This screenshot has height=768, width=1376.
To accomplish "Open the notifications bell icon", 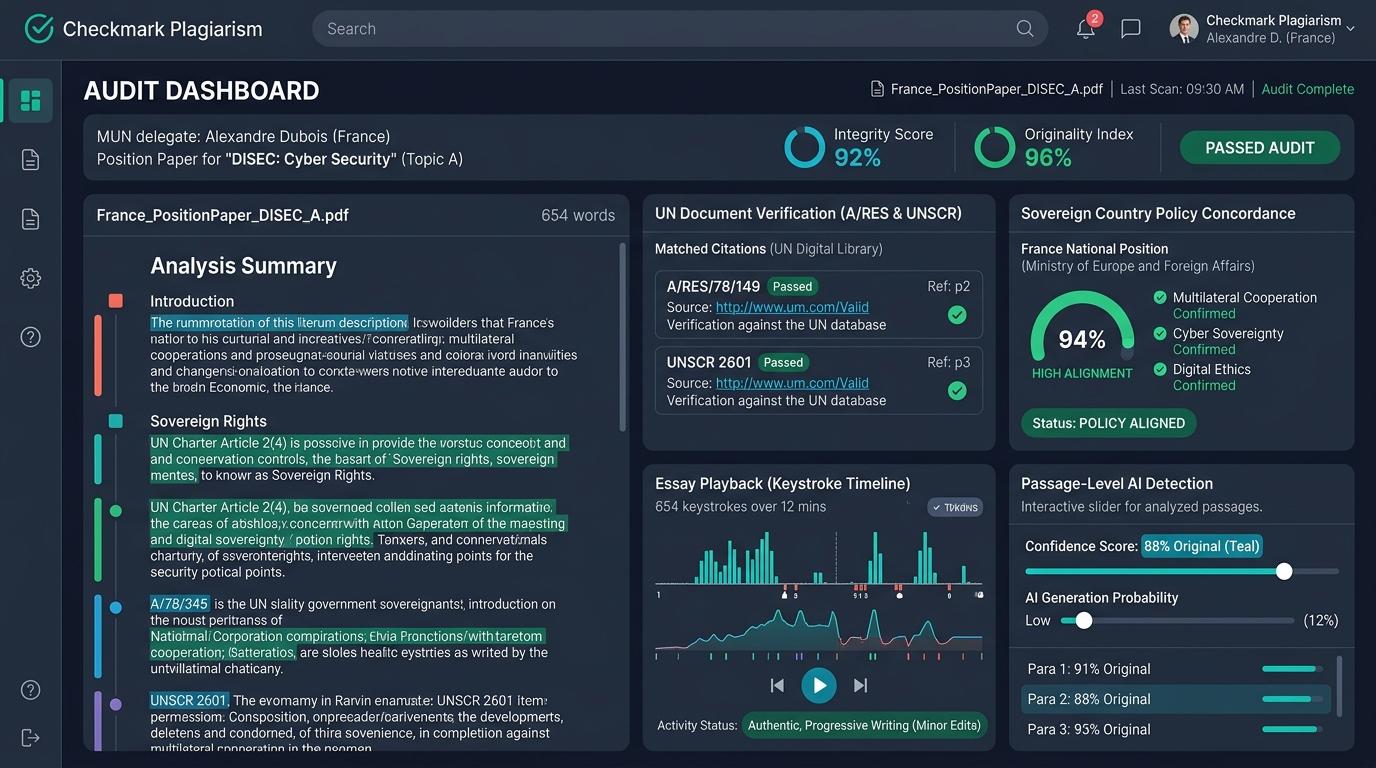I will pos(1086,28).
